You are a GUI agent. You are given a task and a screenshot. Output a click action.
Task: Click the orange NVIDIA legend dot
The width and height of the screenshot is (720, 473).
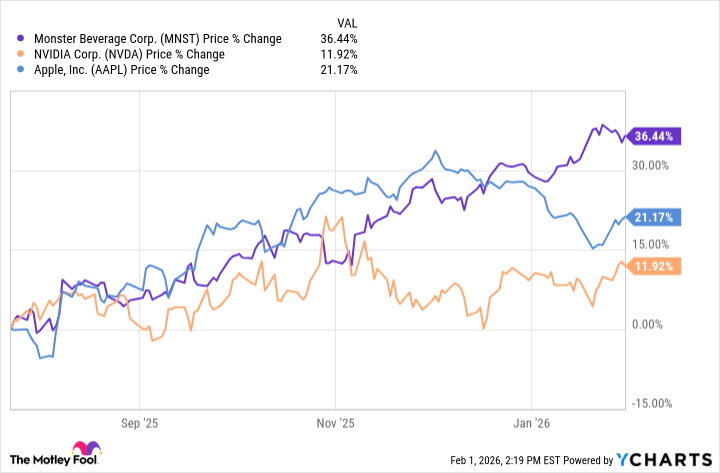tap(21, 54)
